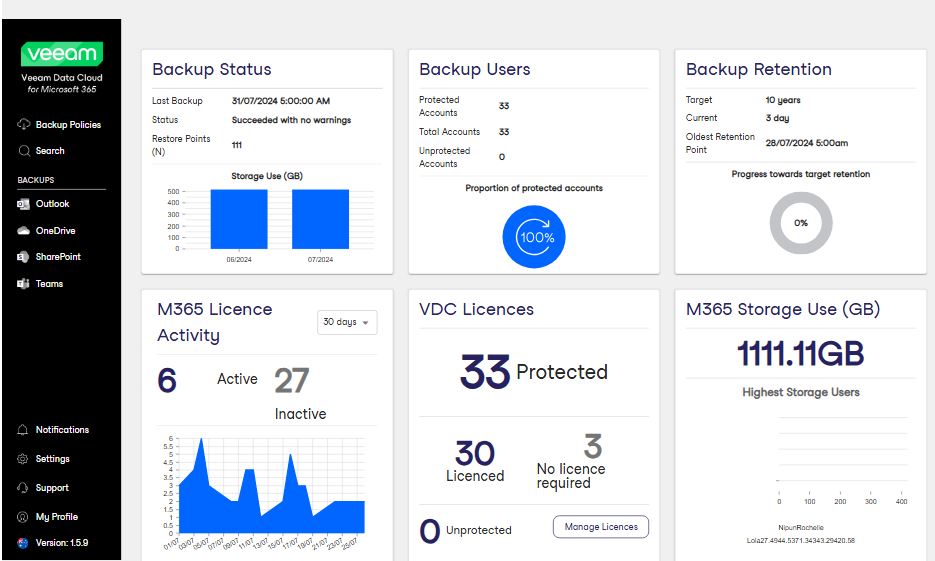Click the My Profile avatar icon
This screenshot has width=935, height=561.
23,517
